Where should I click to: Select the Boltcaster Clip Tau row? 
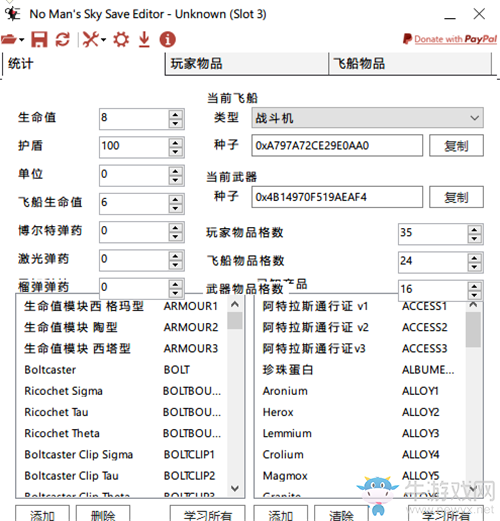coord(122,476)
